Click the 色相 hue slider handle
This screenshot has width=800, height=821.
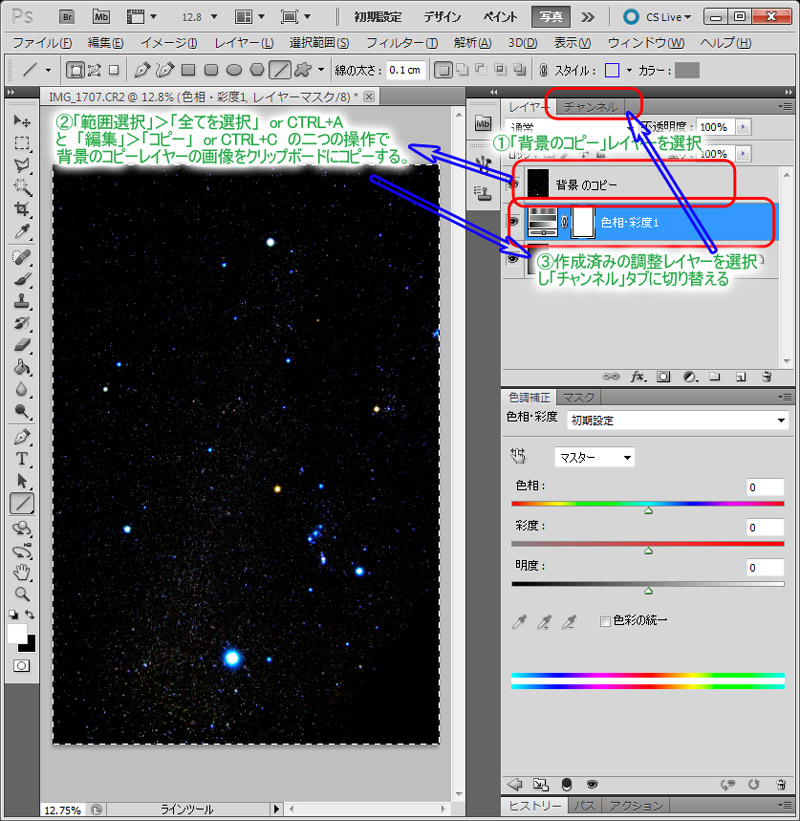[648, 510]
